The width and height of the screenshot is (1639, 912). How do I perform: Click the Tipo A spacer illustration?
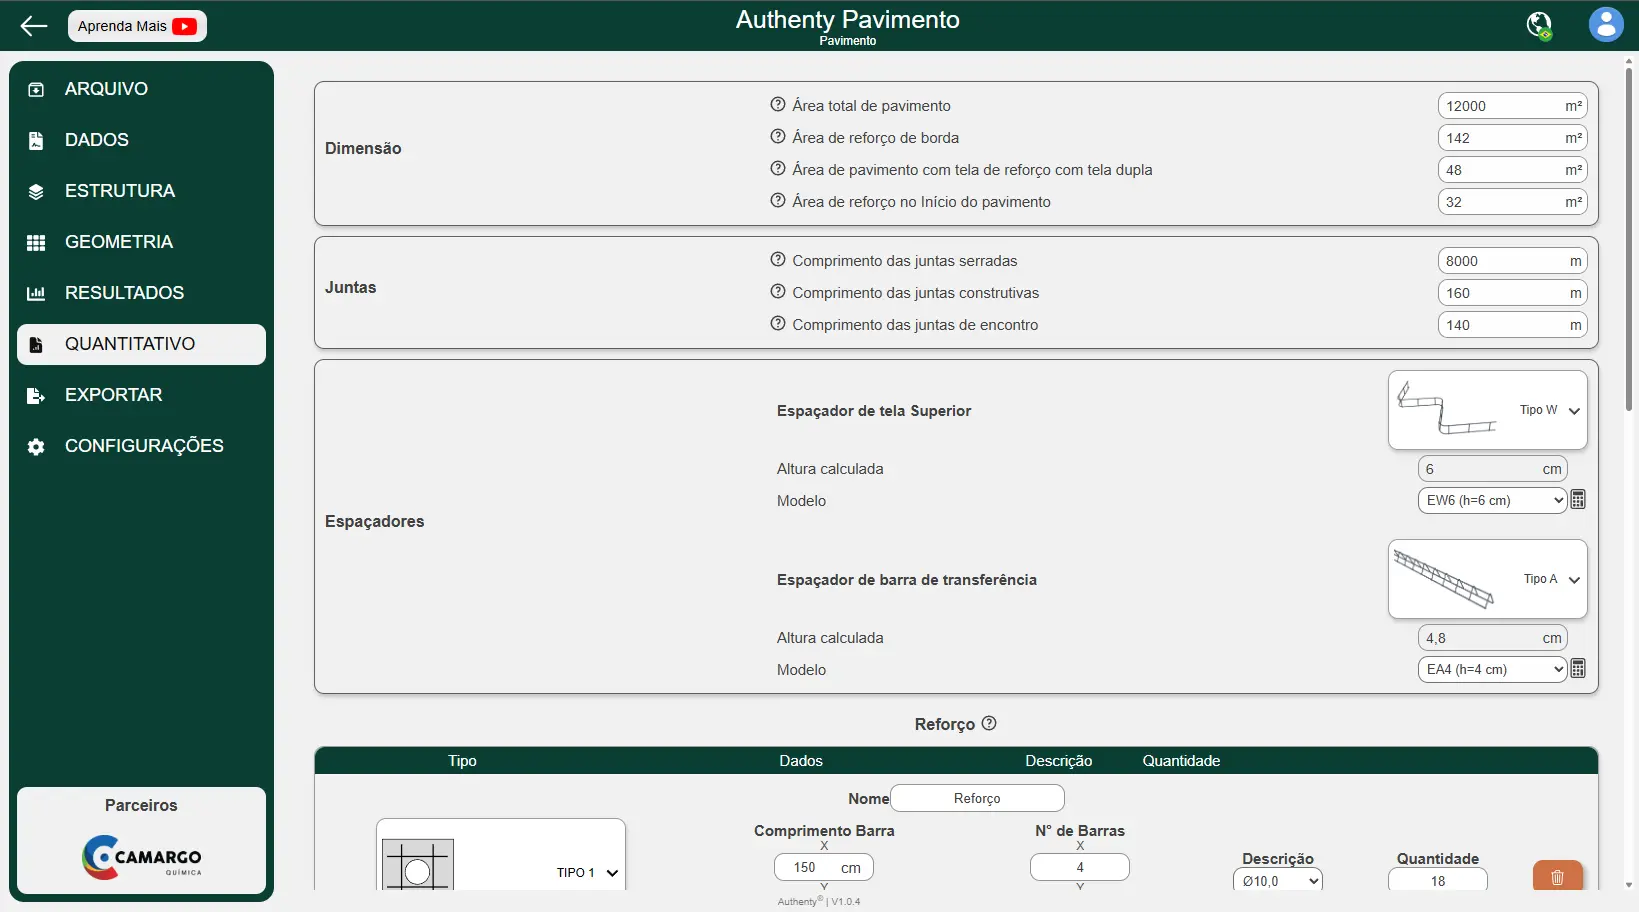click(x=1444, y=579)
